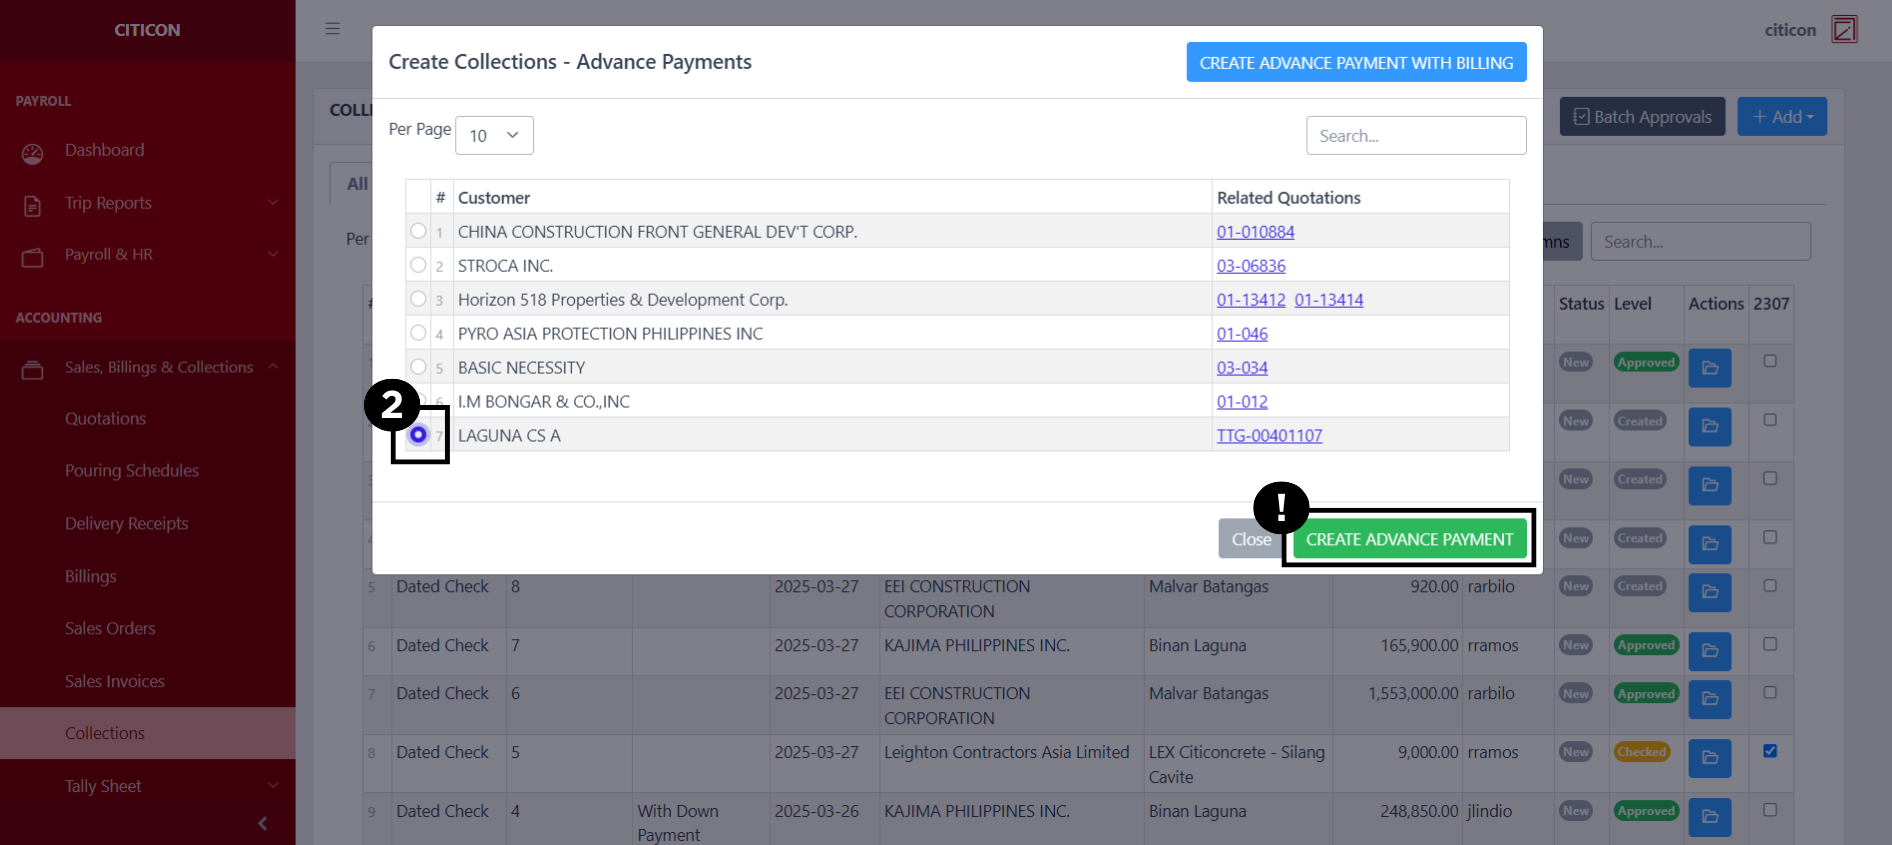
Task: Select the STROCA INC. radio button
Action: (x=418, y=265)
